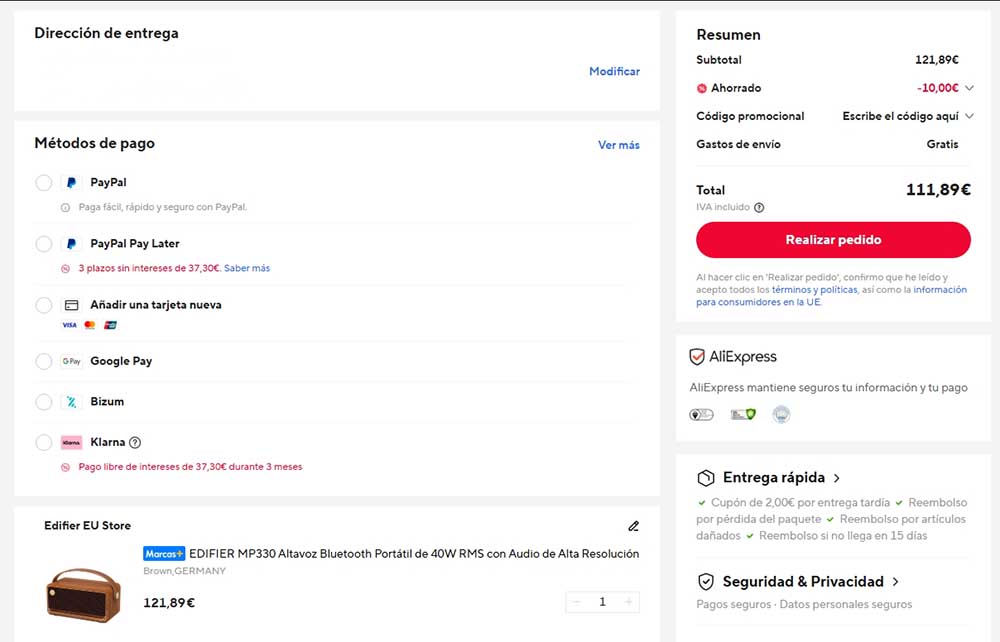
Task: Click the UnionPay card logo
Action: (x=110, y=325)
